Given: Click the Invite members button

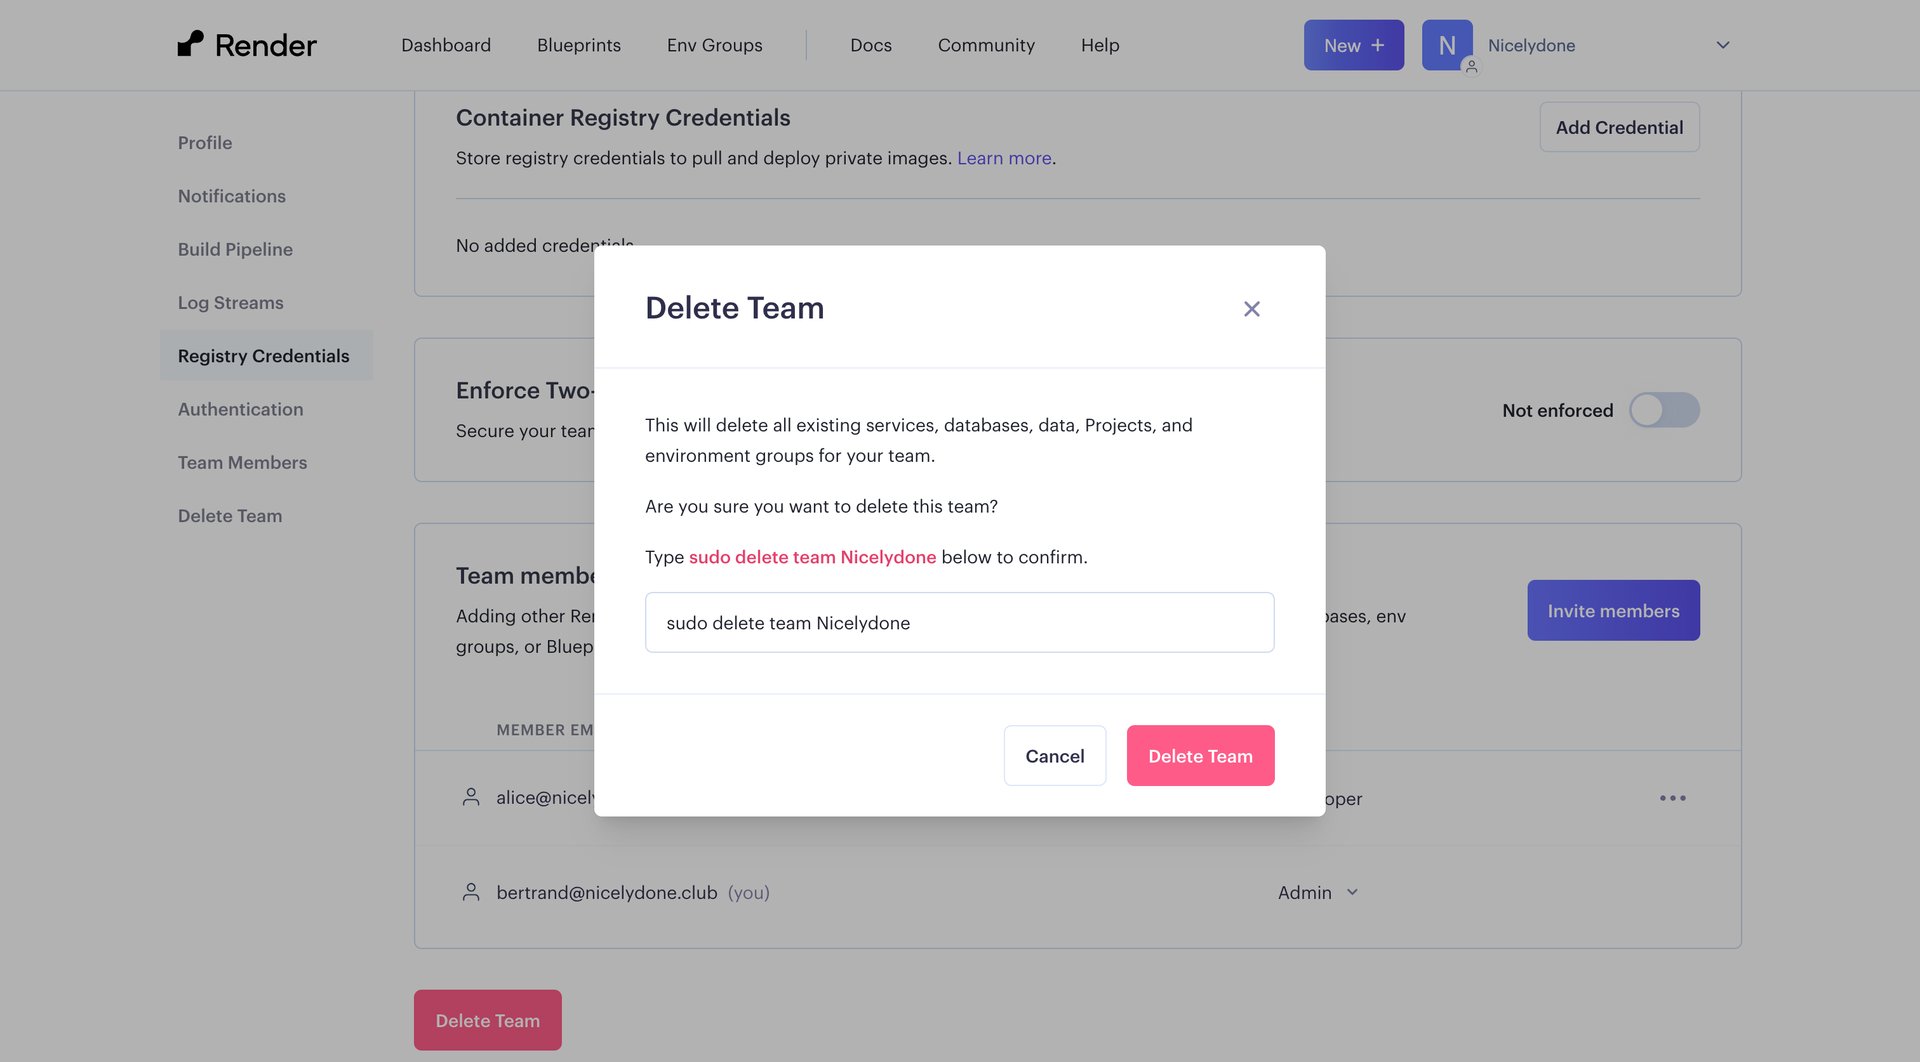Looking at the screenshot, I should click(1612, 610).
